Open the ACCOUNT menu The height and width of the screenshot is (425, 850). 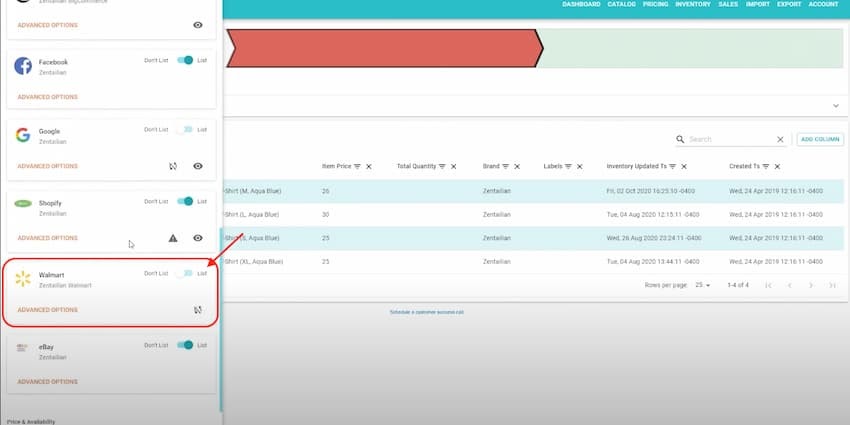[x=823, y=4]
